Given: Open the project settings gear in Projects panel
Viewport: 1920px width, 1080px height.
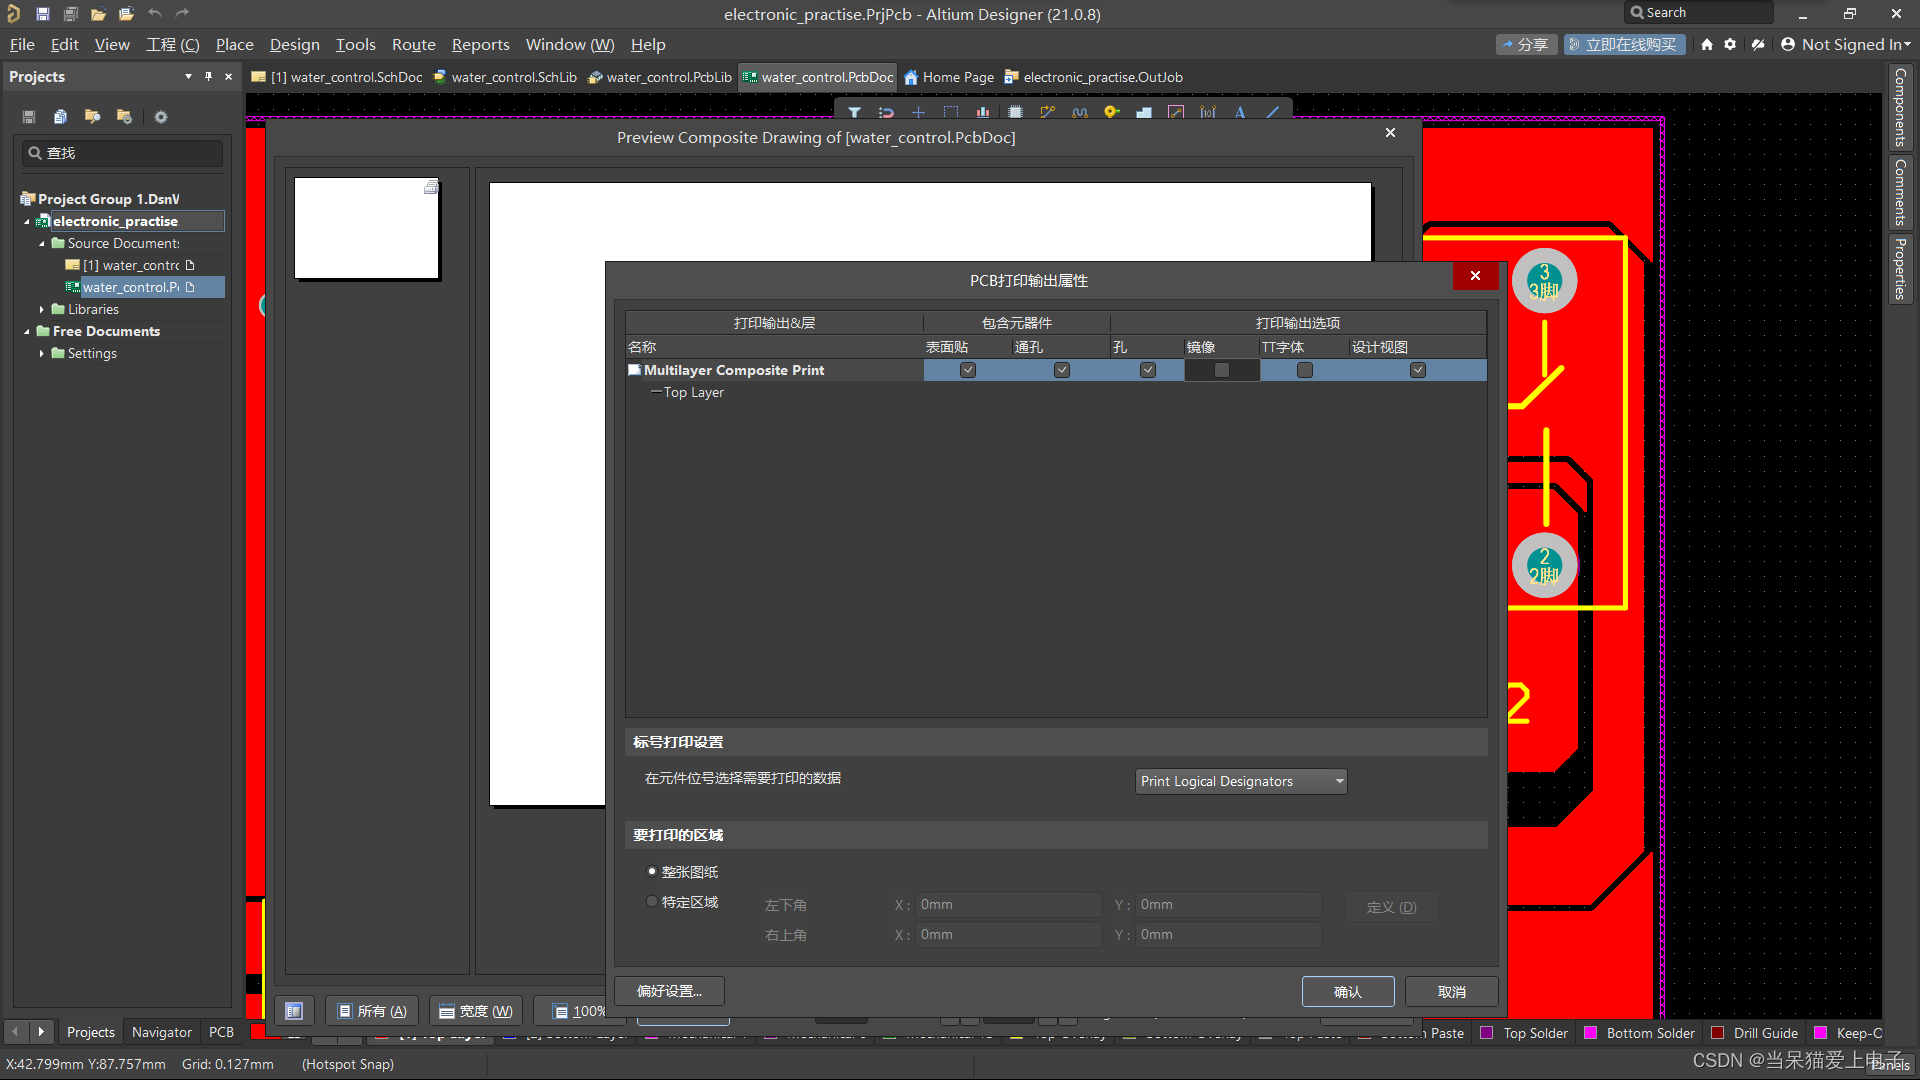Looking at the screenshot, I should tap(160, 117).
